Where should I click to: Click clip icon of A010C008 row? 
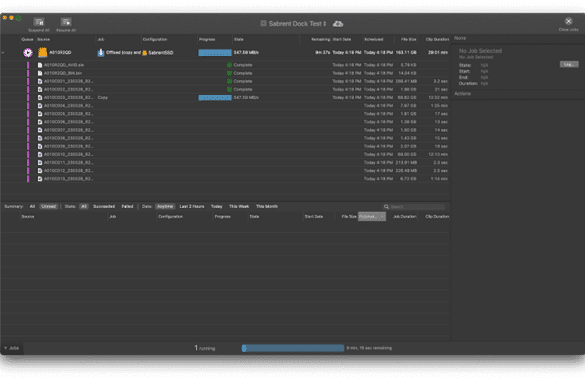[x=40, y=138]
